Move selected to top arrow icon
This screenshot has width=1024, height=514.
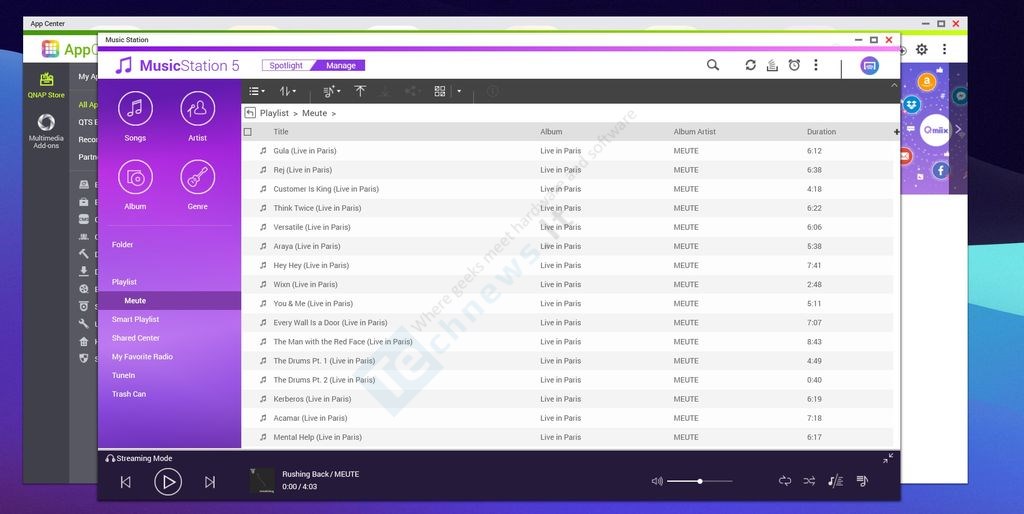point(360,91)
